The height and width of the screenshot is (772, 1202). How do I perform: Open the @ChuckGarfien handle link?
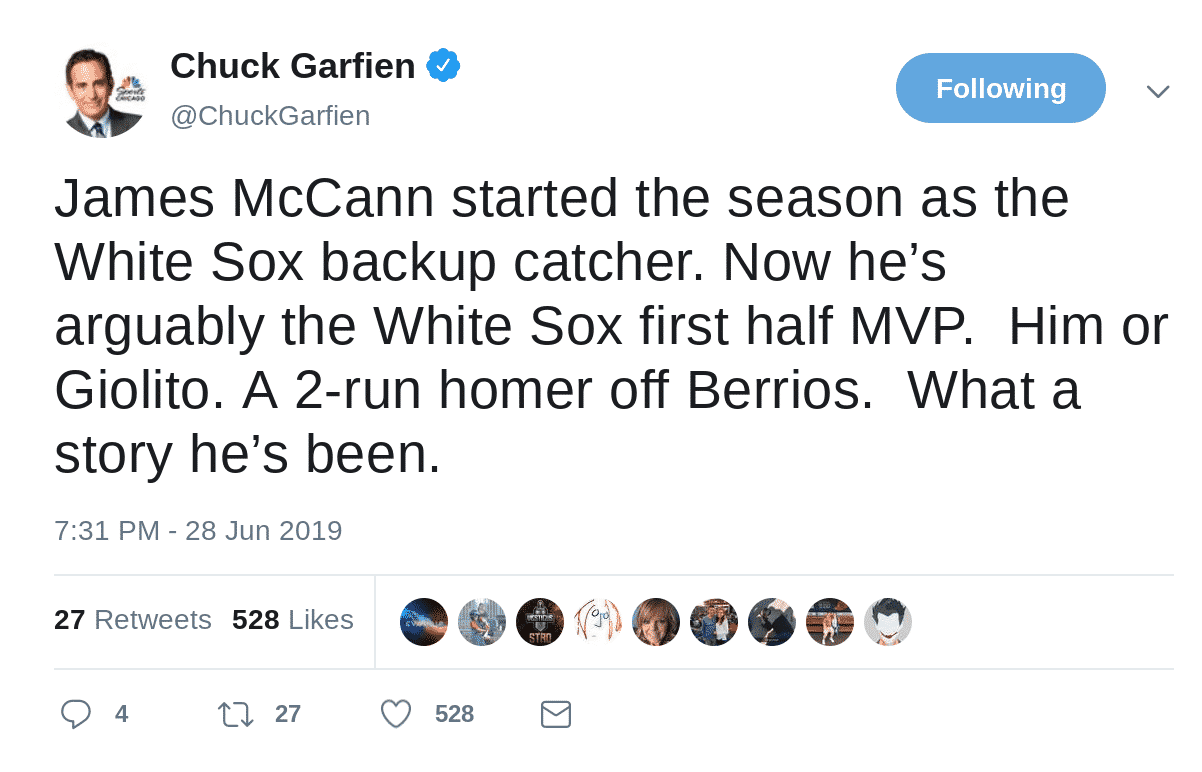coord(270,116)
